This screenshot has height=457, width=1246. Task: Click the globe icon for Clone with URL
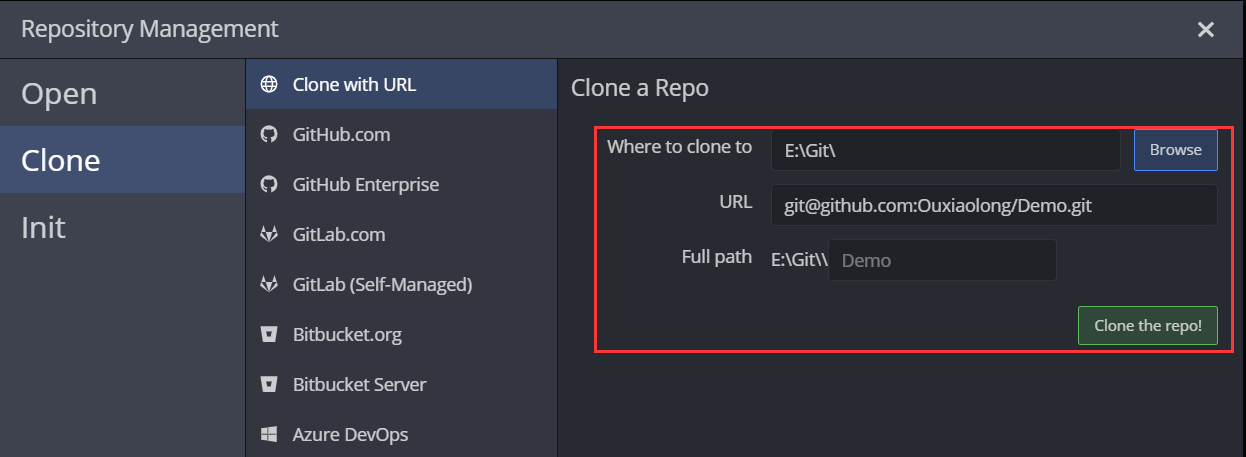point(268,84)
